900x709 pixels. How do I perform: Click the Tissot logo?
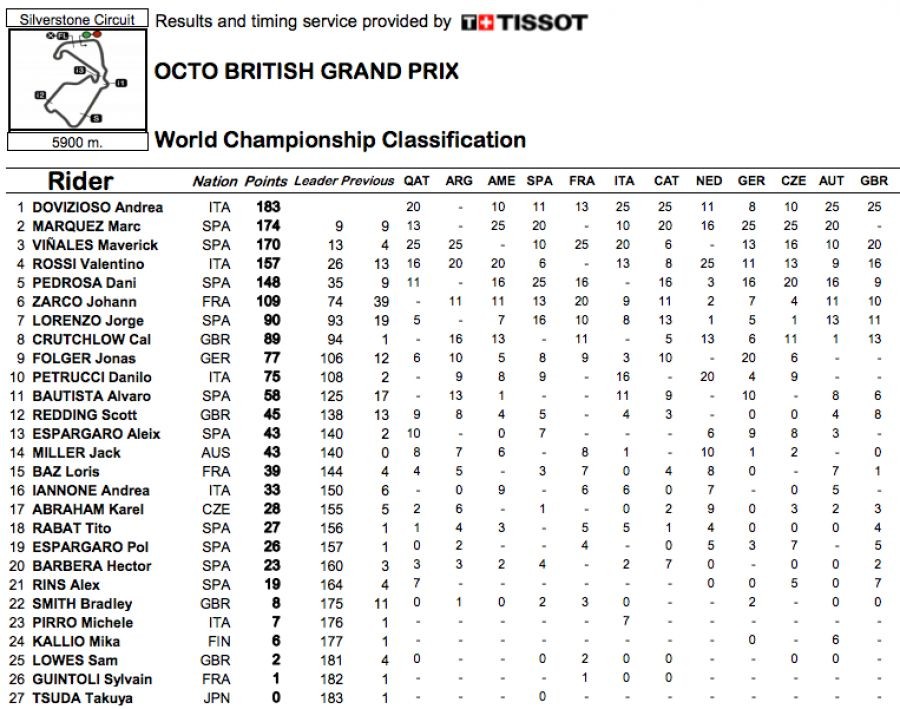coord(524,22)
